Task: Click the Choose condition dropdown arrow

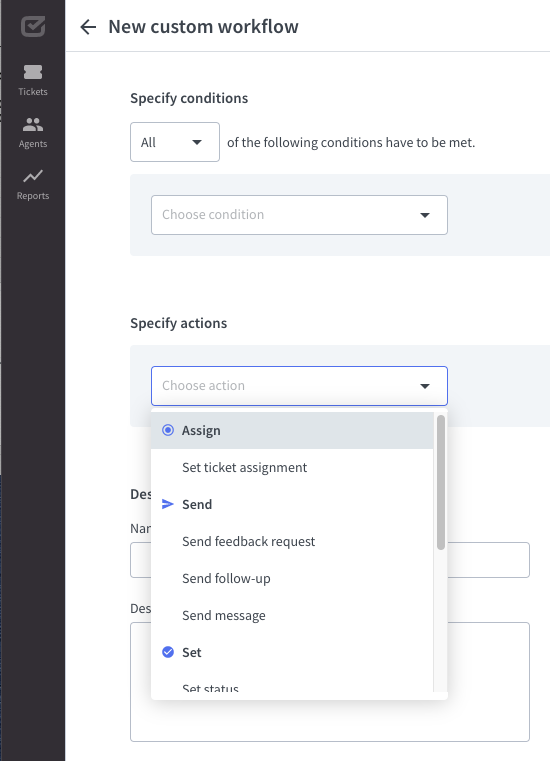Action: (425, 215)
